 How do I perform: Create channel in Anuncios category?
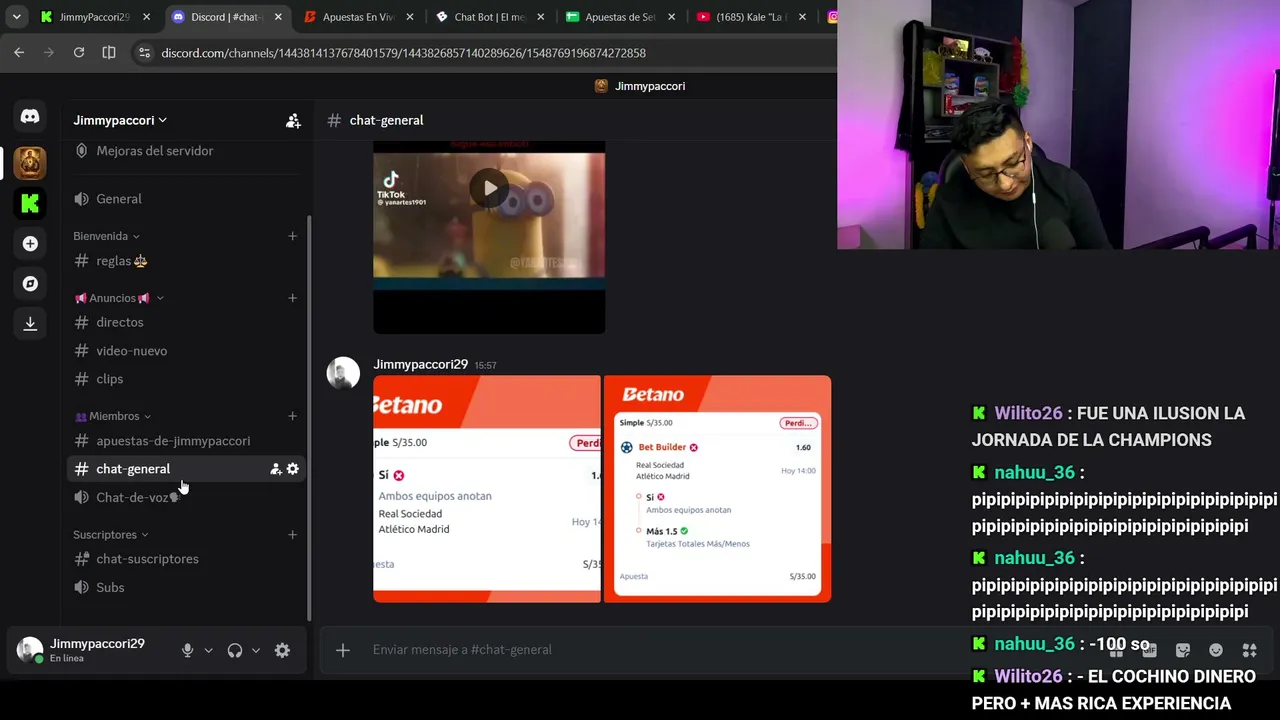point(292,298)
